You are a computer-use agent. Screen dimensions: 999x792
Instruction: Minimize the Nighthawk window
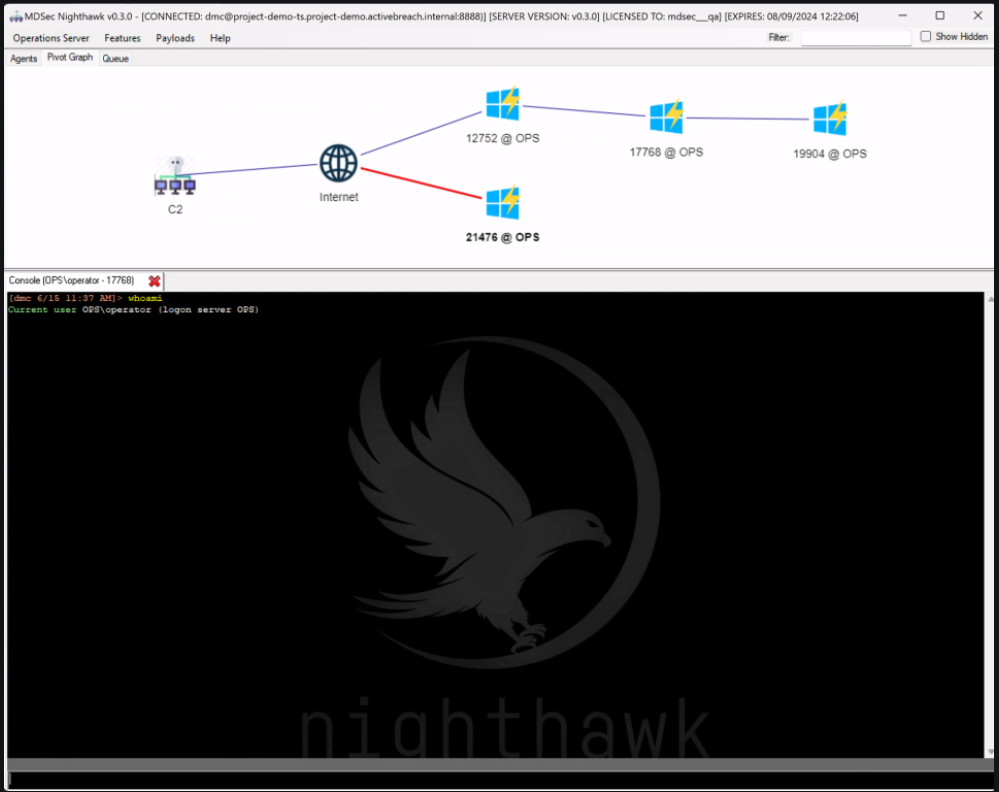(x=902, y=15)
